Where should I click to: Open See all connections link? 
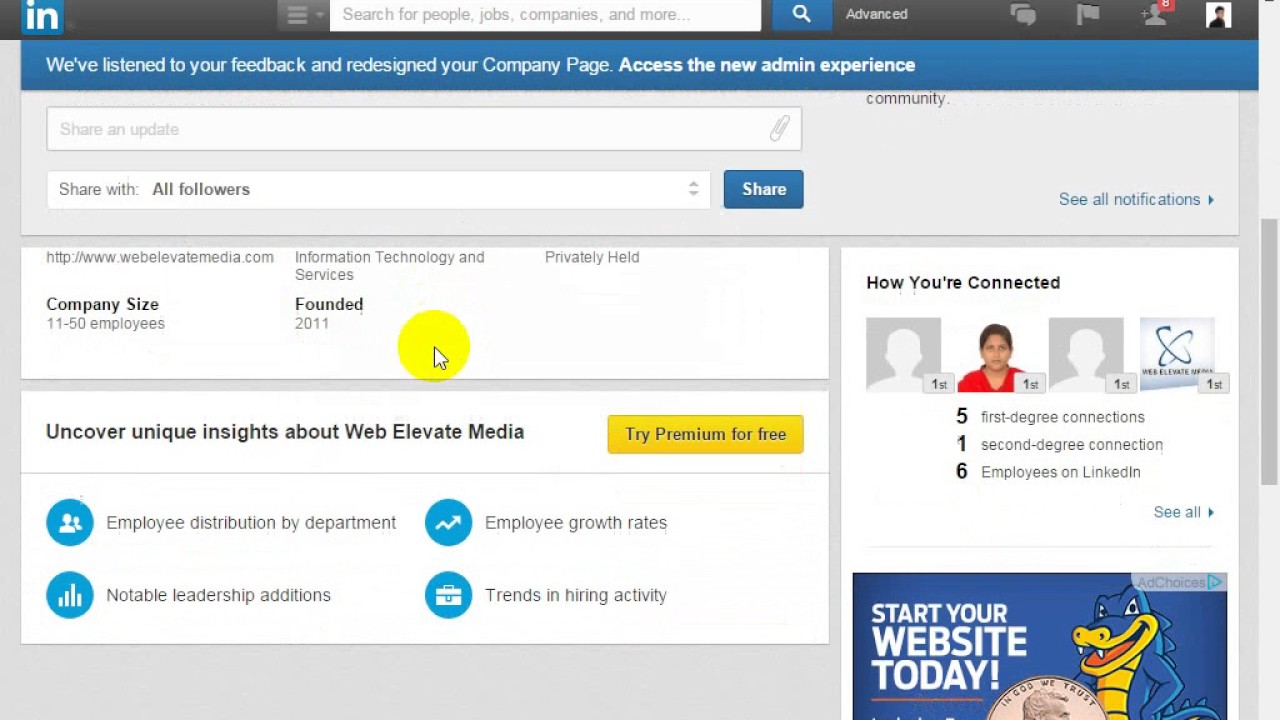[1184, 512]
